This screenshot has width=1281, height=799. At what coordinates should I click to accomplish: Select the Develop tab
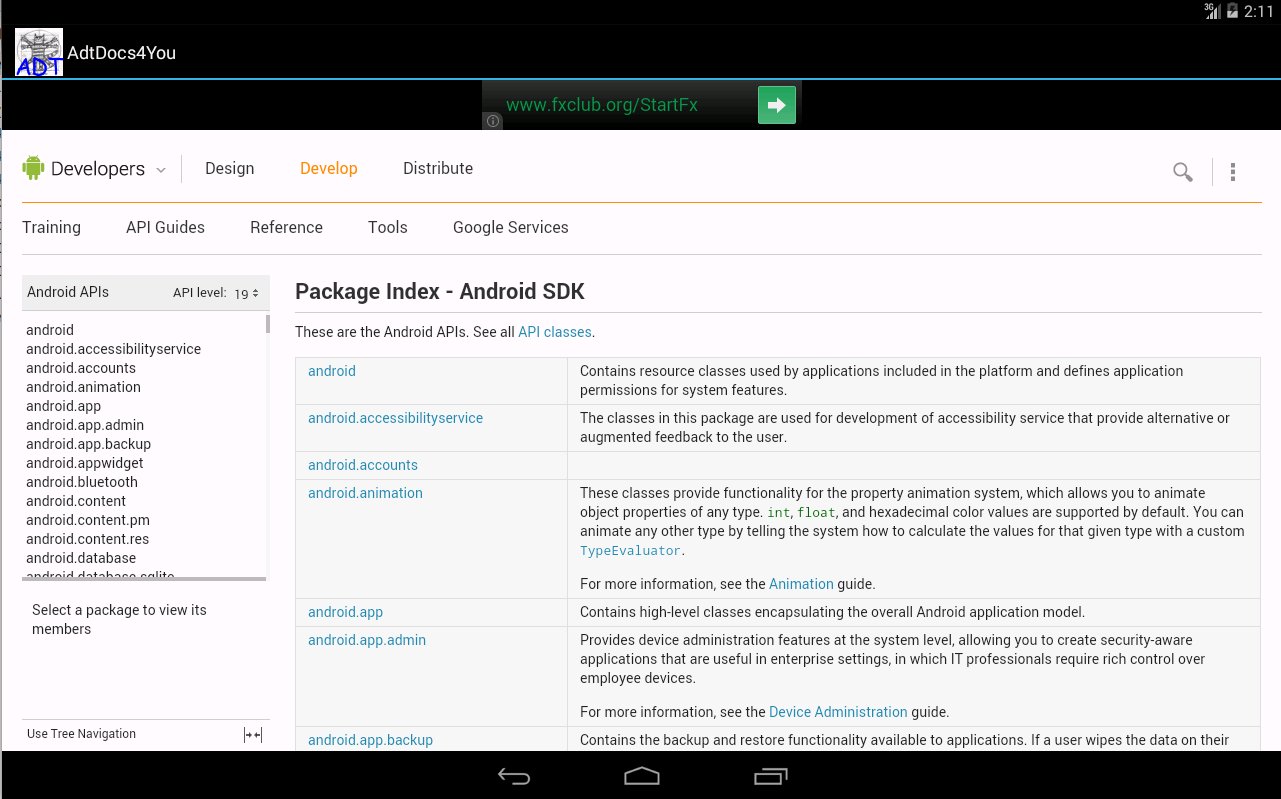[329, 168]
